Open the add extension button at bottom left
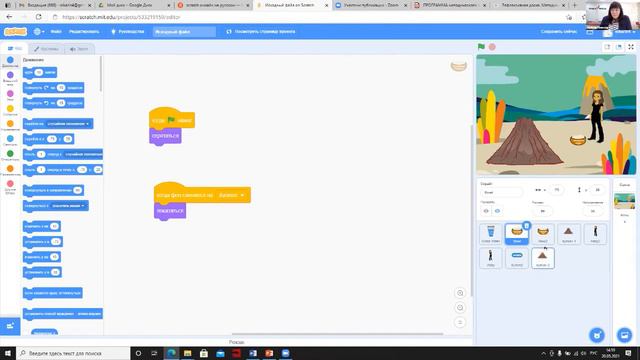 pyautogui.click(x=10, y=326)
